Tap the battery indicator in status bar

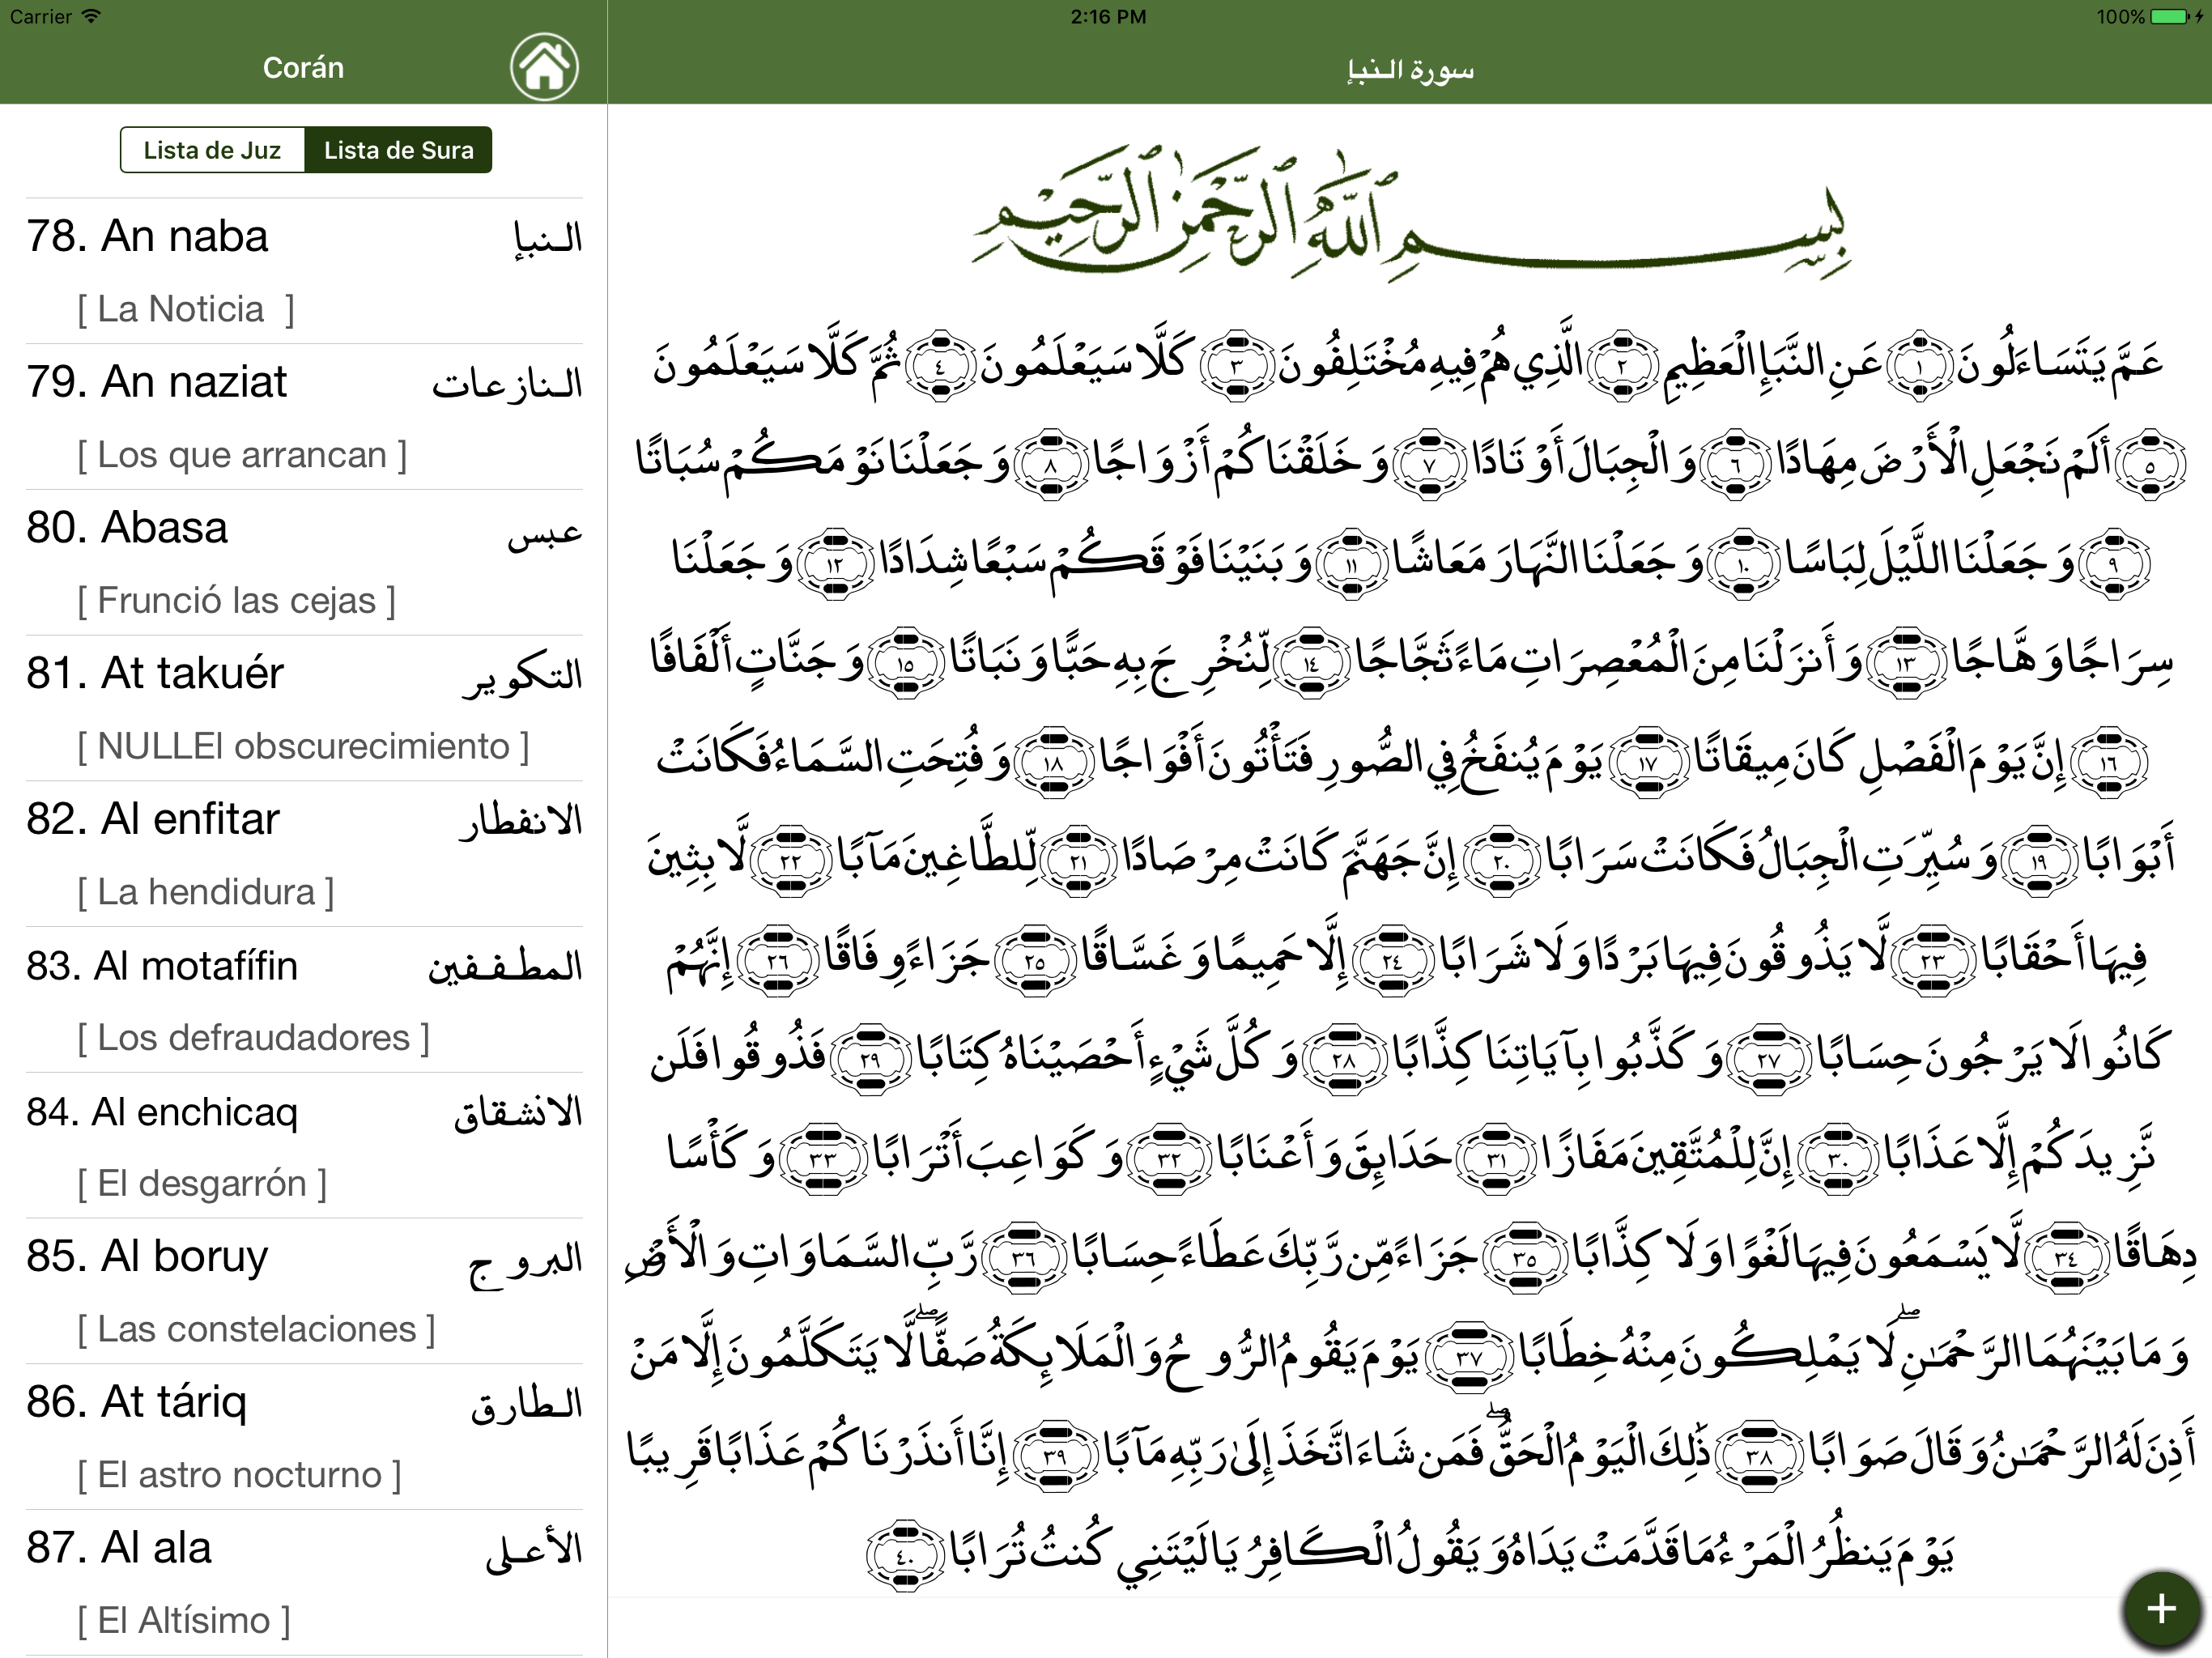pos(2170,17)
